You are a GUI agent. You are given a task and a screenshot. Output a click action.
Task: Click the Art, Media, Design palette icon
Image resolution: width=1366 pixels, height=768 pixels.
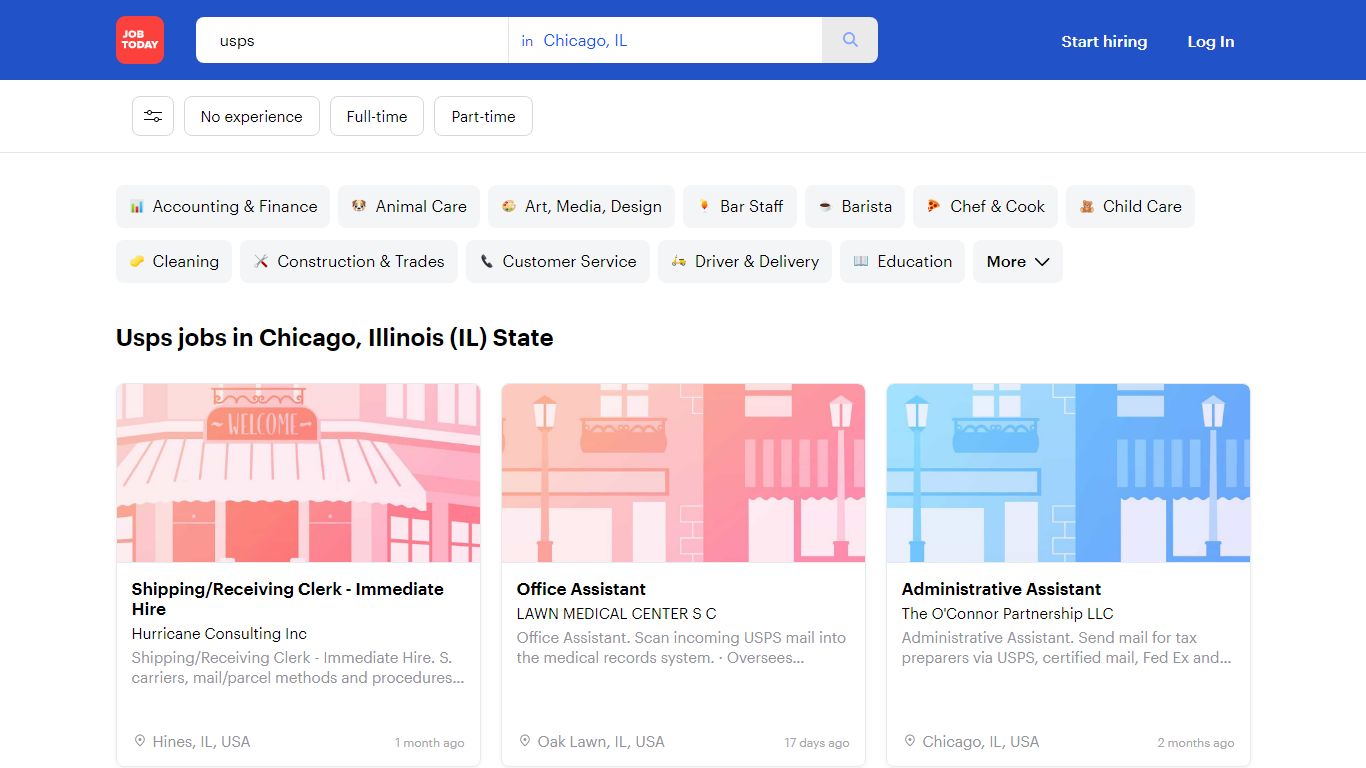[x=509, y=207]
